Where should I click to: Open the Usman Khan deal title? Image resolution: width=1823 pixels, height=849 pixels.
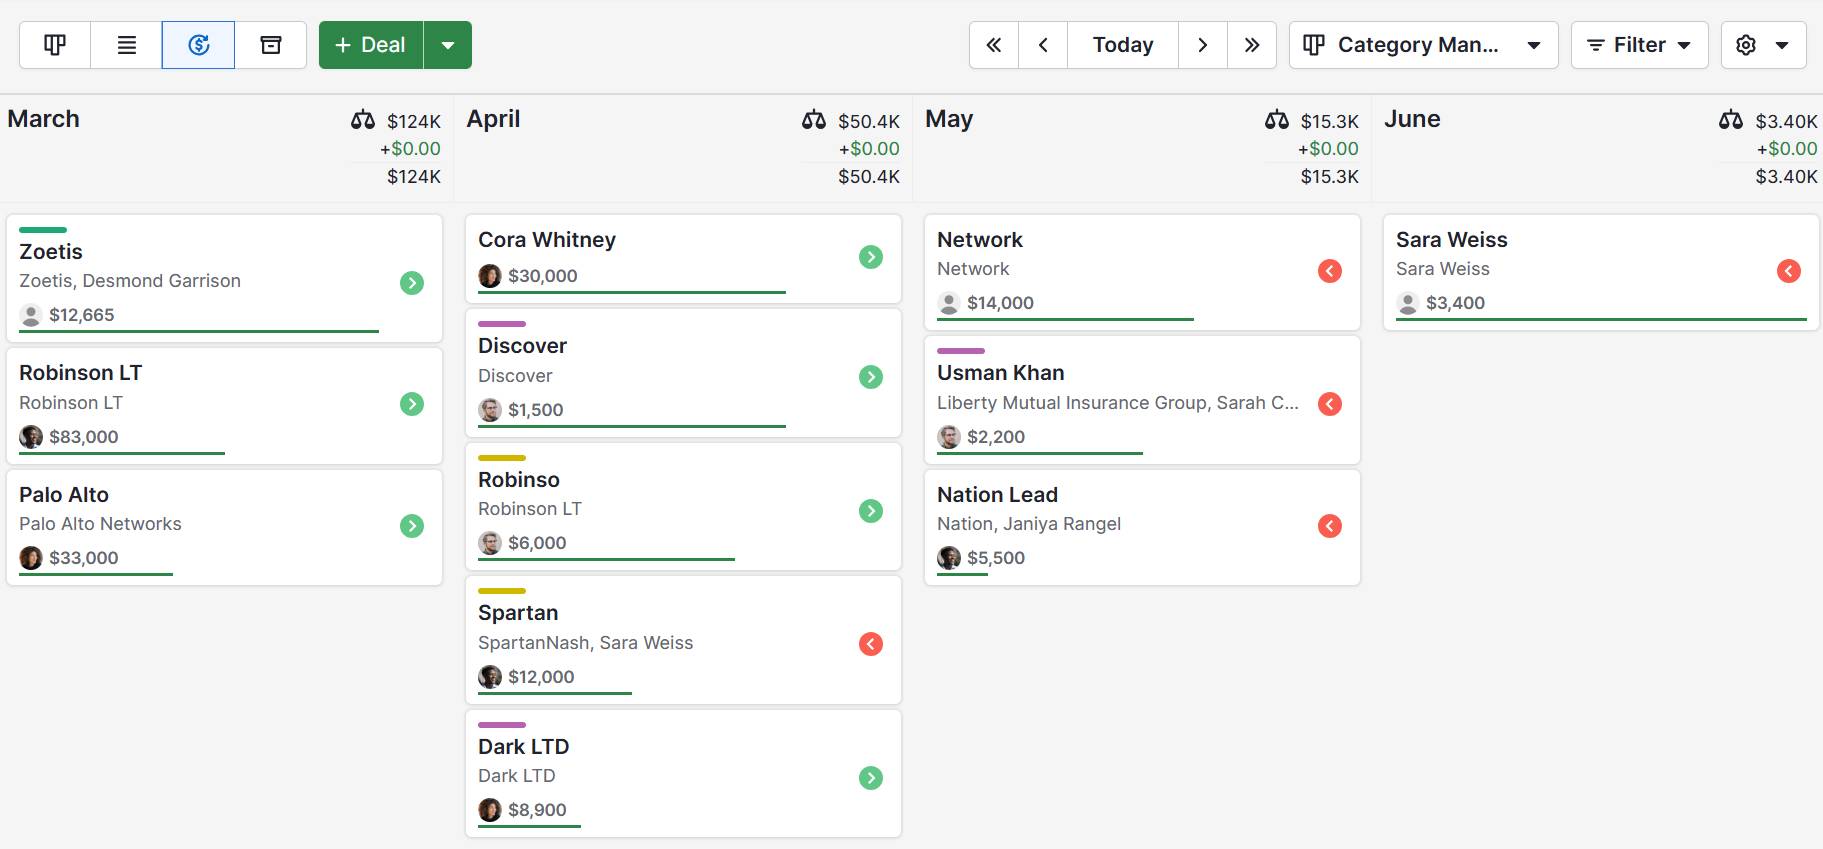(1001, 373)
